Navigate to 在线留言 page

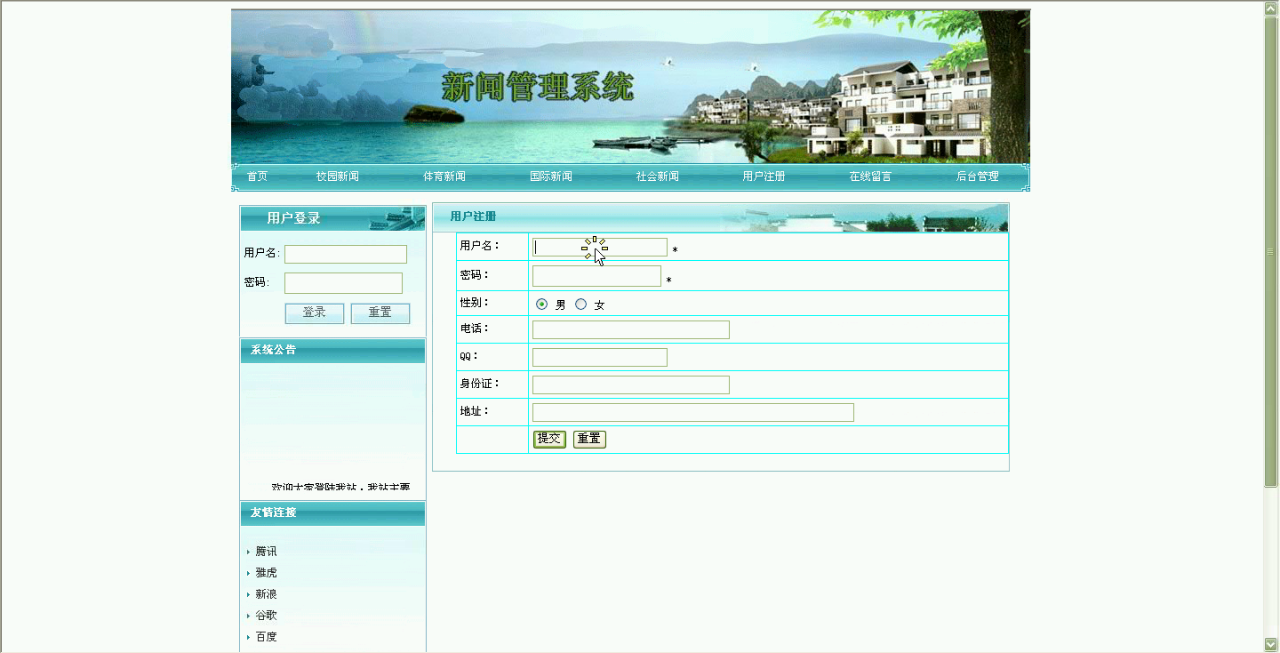[870, 177]
